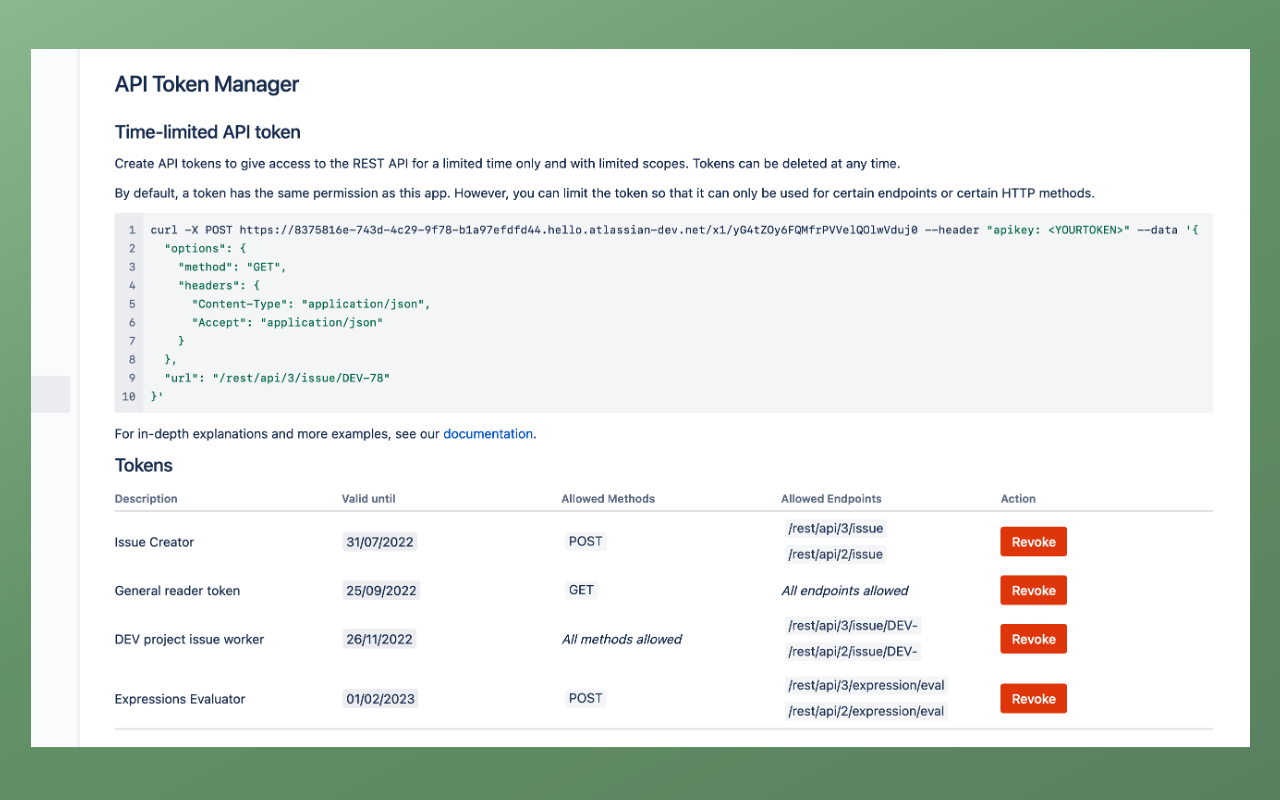Screen dimensions: 1280x800
Task: Select the /rest/api/2/issue endpoint chip
Action: tap(835, 554)
